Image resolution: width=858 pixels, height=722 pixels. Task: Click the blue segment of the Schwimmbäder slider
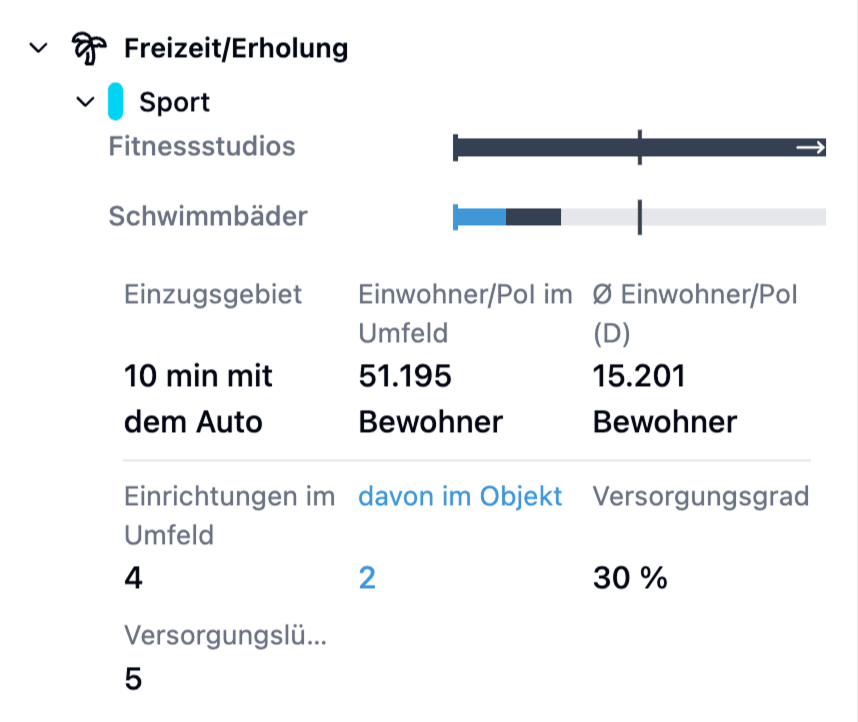tap(480, 216)
